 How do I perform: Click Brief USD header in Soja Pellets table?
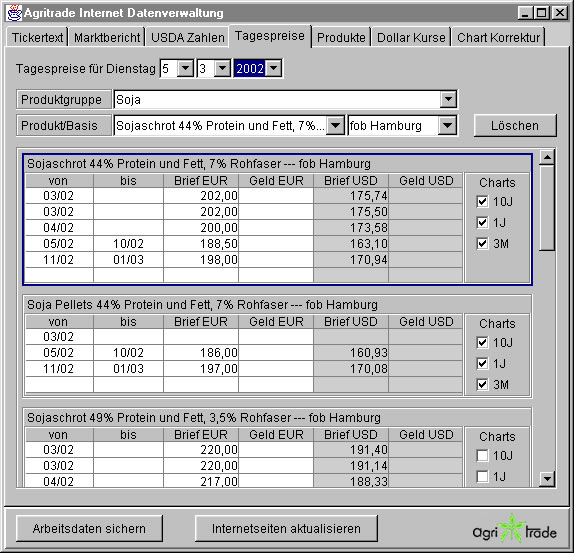pos(351,322)
